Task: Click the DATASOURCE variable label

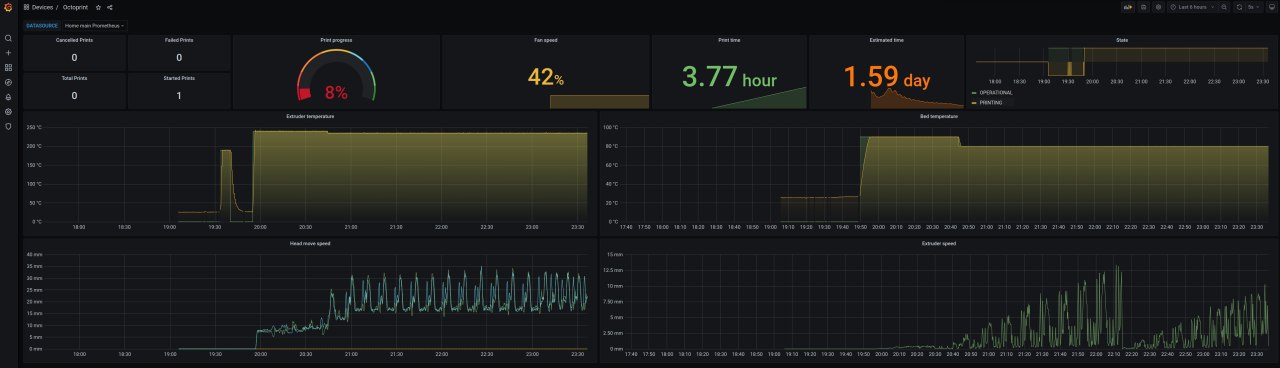Action: [x=42, y=25]
